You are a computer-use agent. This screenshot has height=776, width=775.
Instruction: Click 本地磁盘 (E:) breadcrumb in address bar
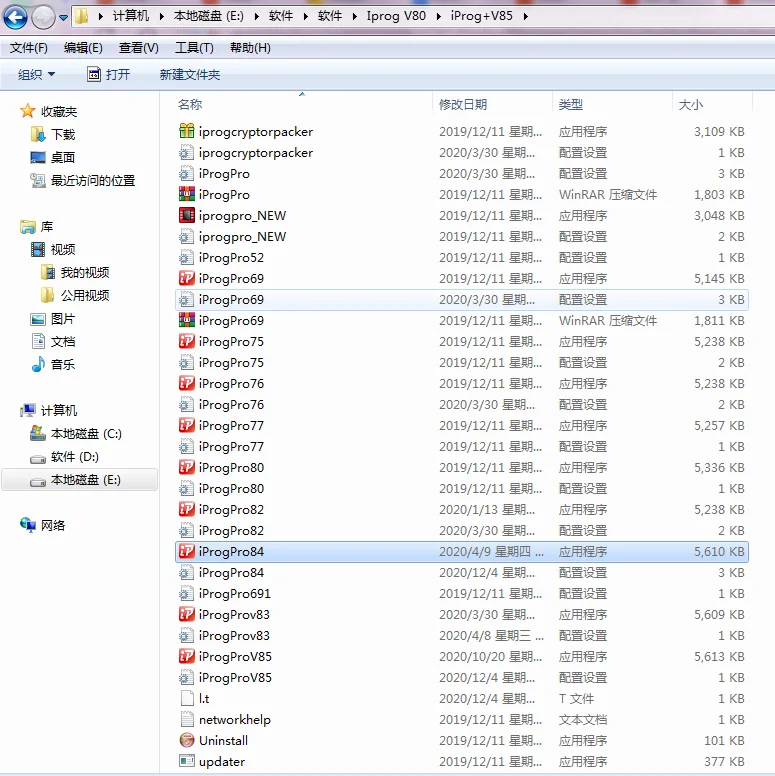click(208, 16)
